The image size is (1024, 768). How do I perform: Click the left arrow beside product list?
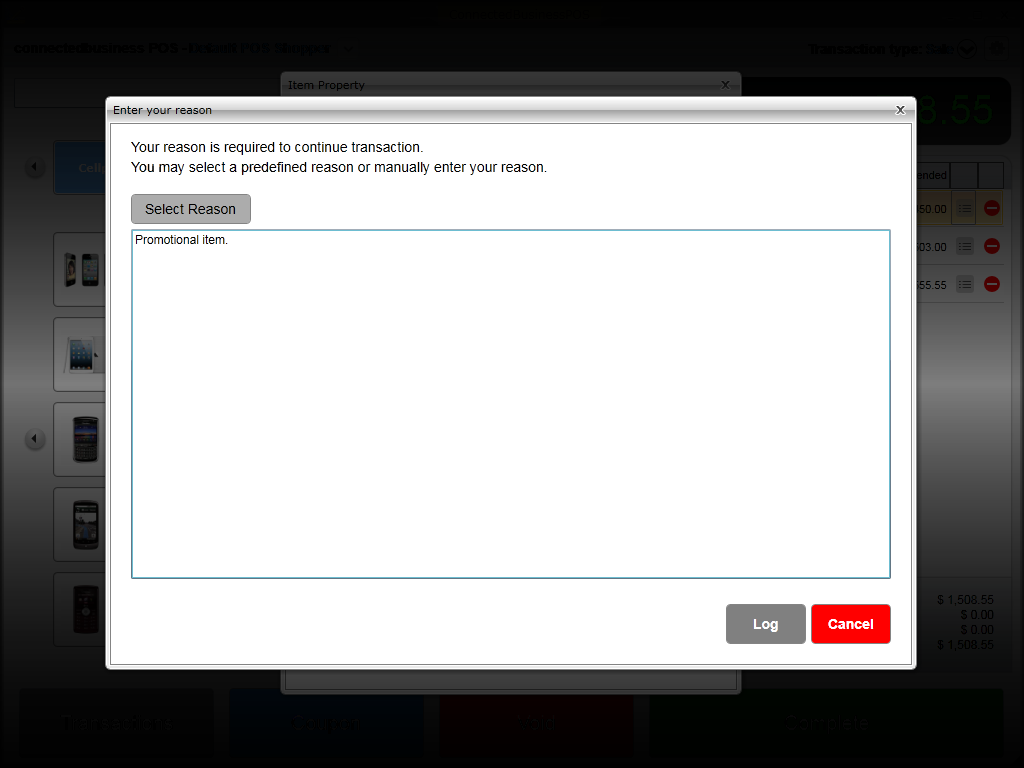coord(35,439)
